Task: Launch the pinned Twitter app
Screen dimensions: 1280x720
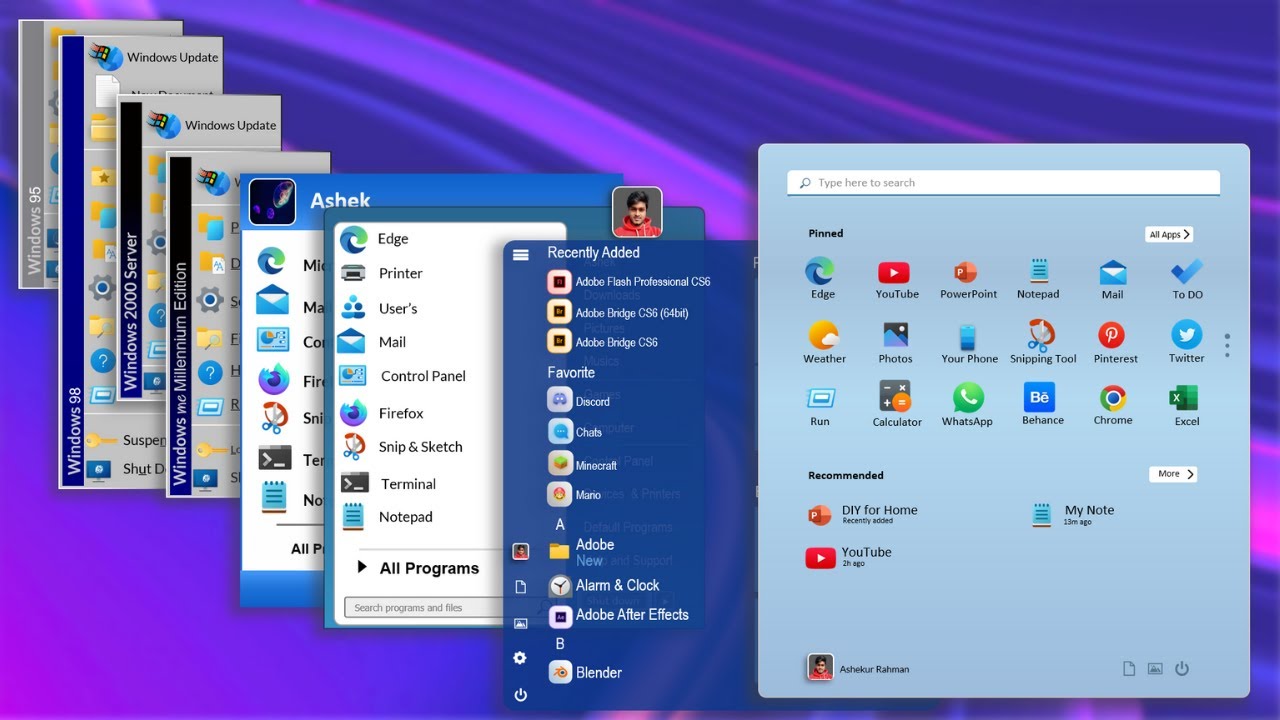Action: pyautogui.click(x=1186, y=342)
